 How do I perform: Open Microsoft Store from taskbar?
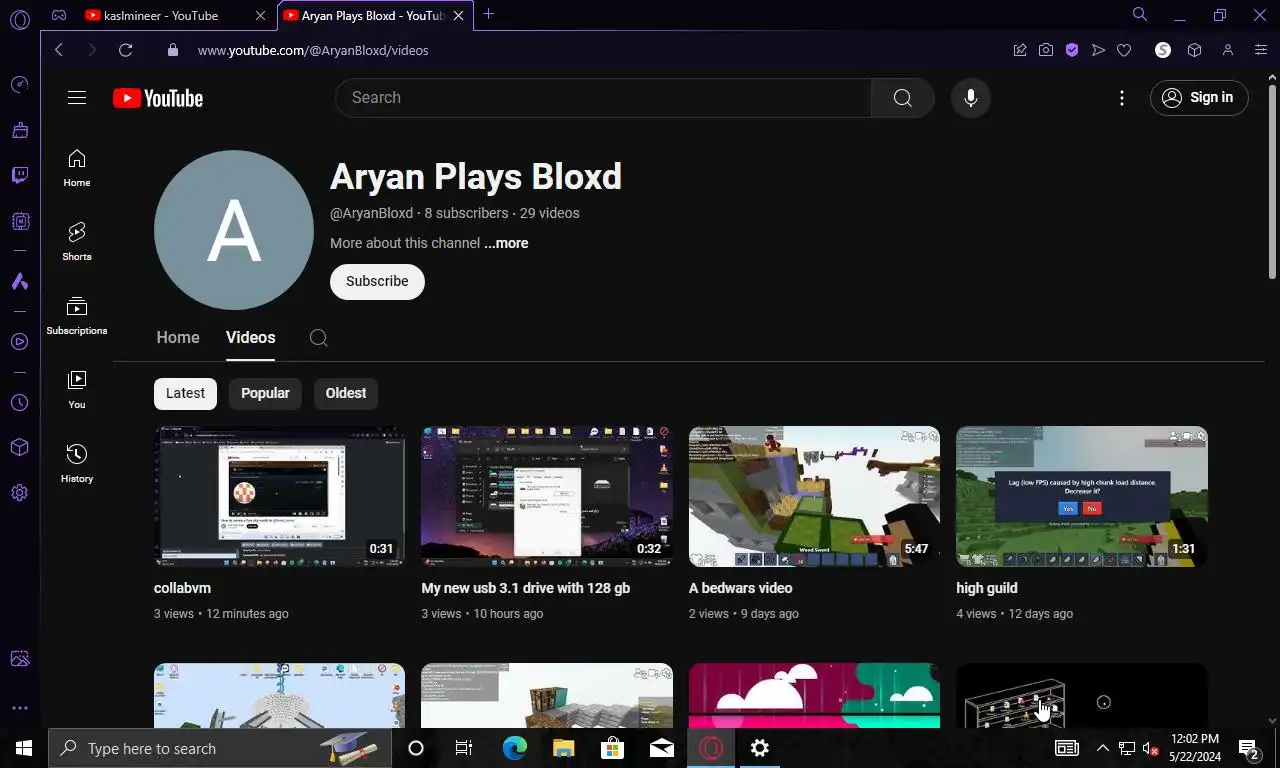612,748
